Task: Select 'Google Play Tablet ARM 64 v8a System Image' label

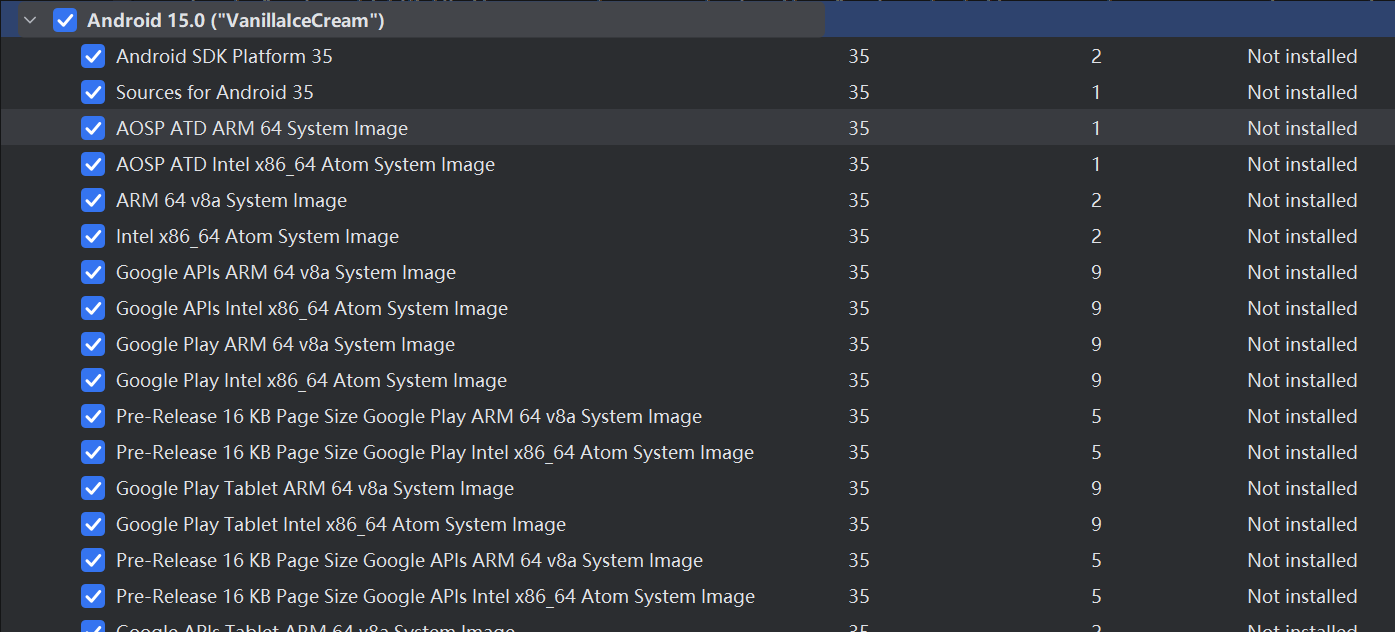Action: click(315, 488)
